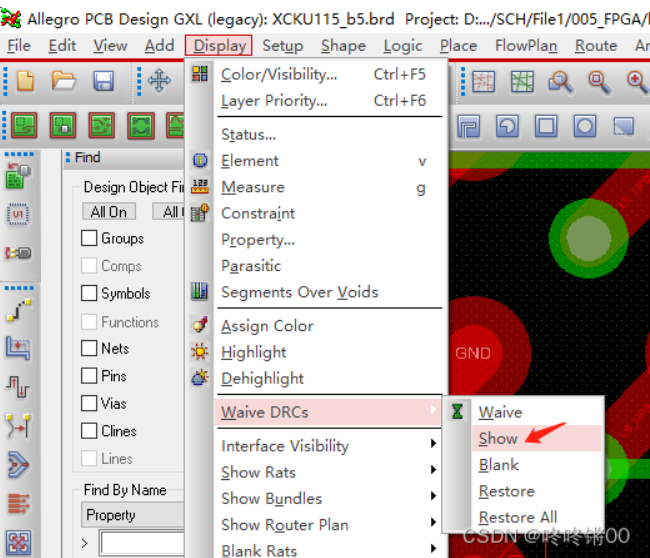This screenshot has height=558, width=650.
Task: Click the red grid toggle toolbar icon
Action: coord(483,82)
